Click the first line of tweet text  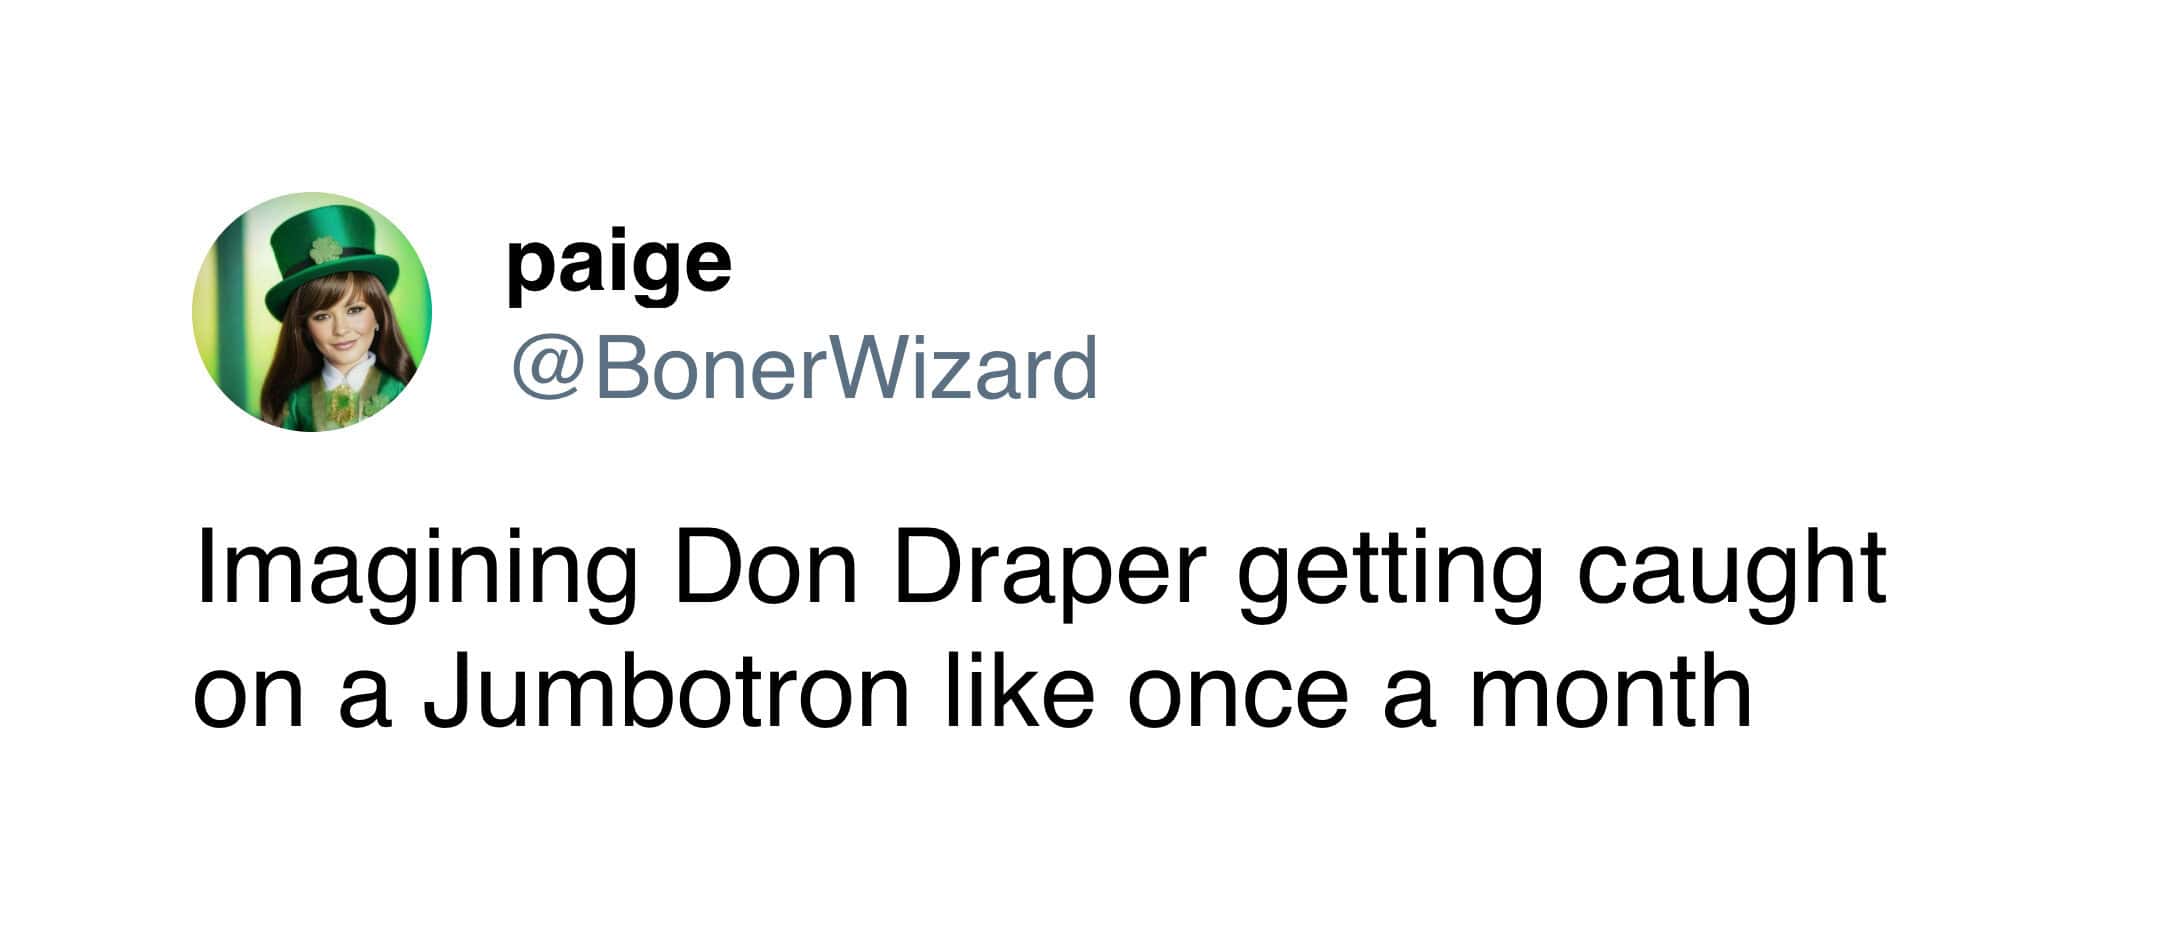[1041, 574]
